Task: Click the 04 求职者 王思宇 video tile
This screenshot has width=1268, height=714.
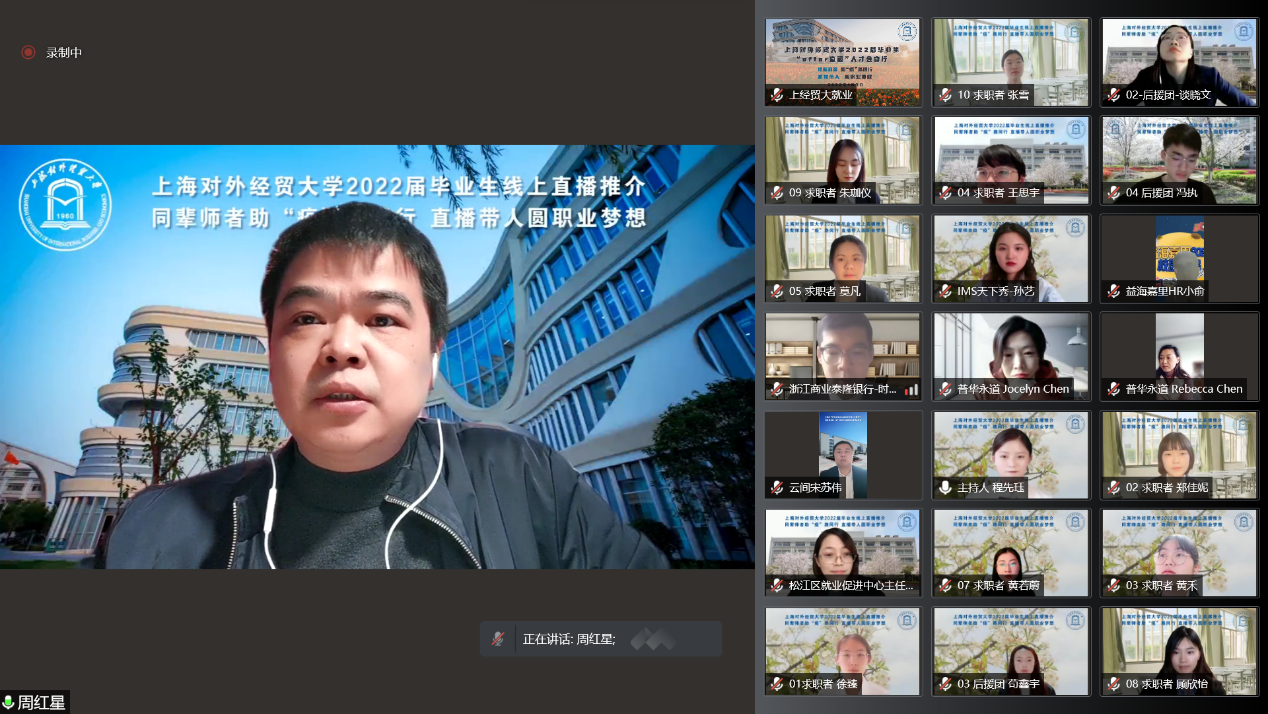Action: tap(1011, 159)
